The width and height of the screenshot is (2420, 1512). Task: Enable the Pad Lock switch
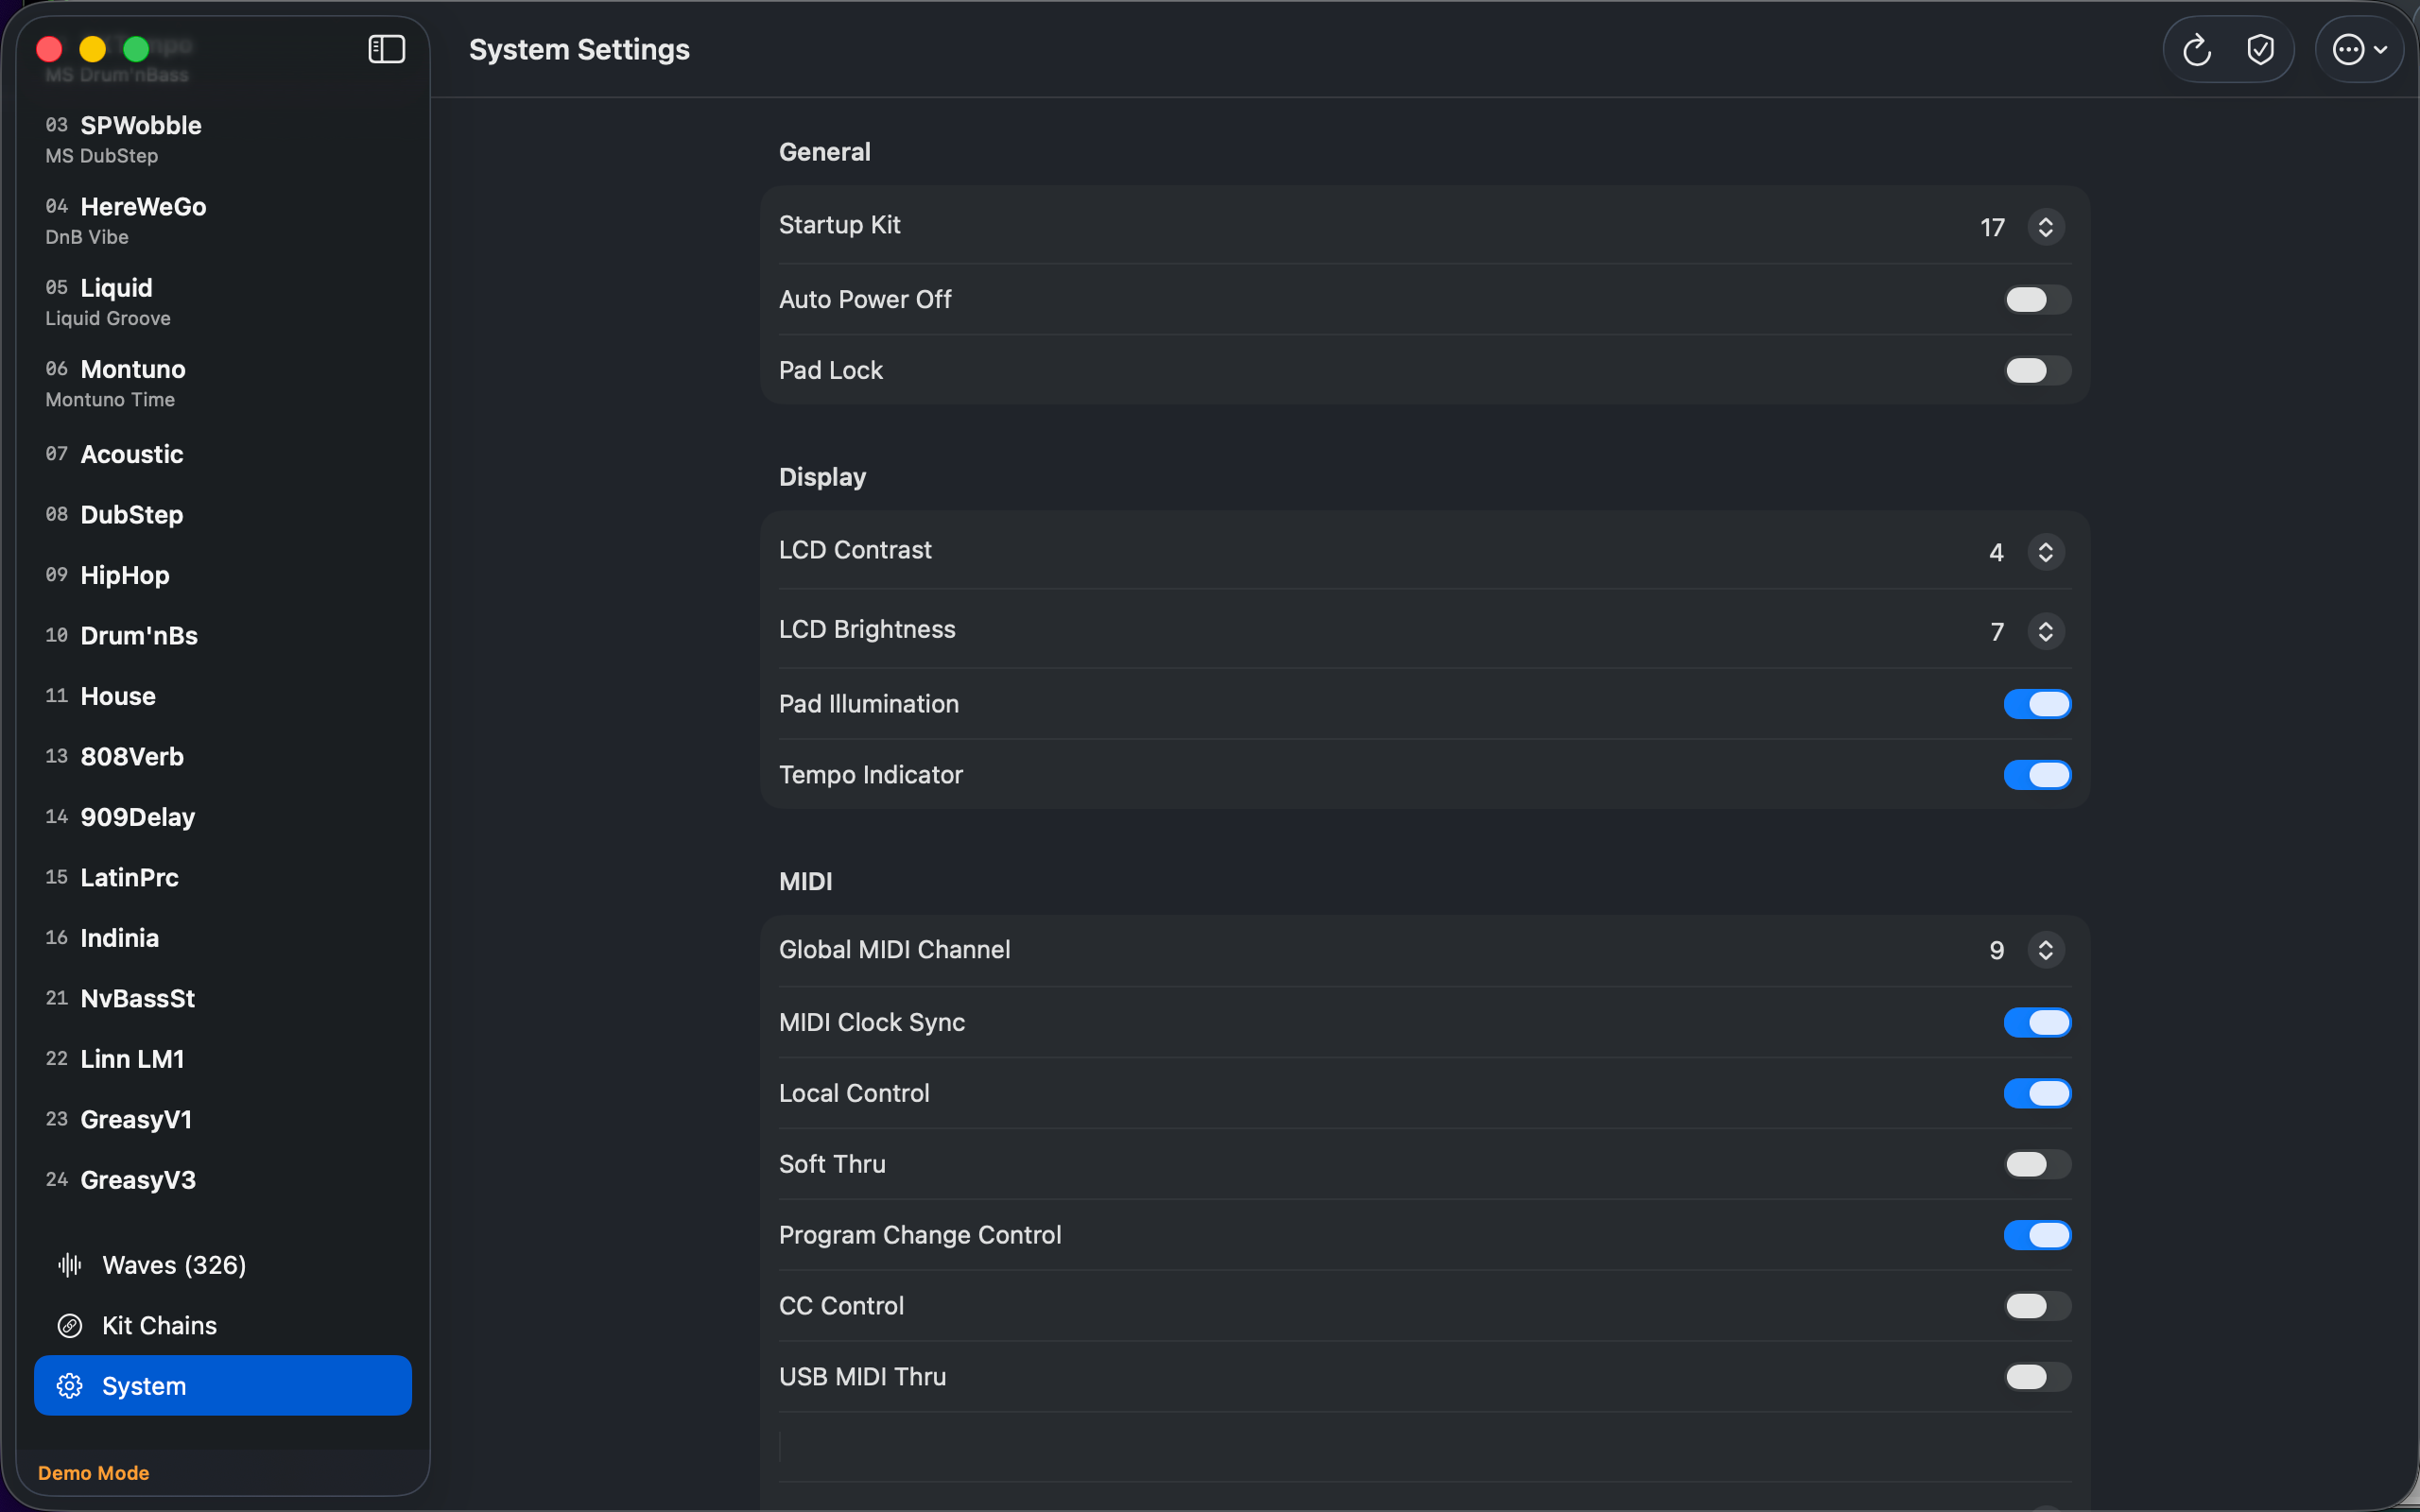tap(2037, 370)
